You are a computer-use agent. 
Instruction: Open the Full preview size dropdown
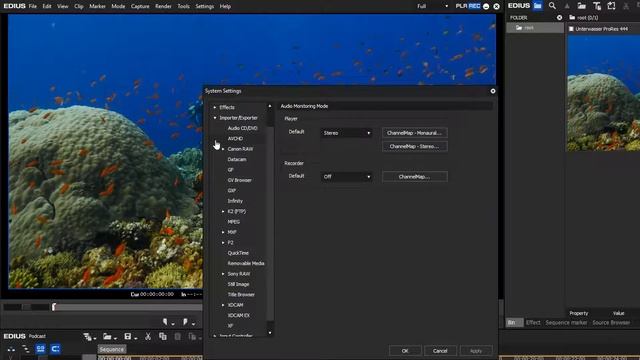point(432,6)
